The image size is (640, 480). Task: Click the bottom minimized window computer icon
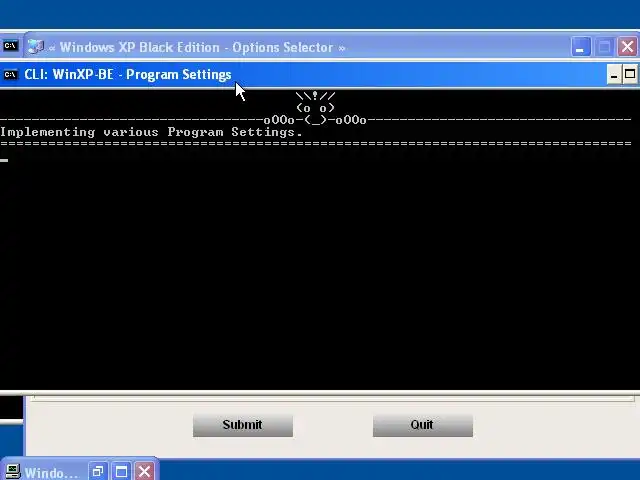click(x=12, y=471)
